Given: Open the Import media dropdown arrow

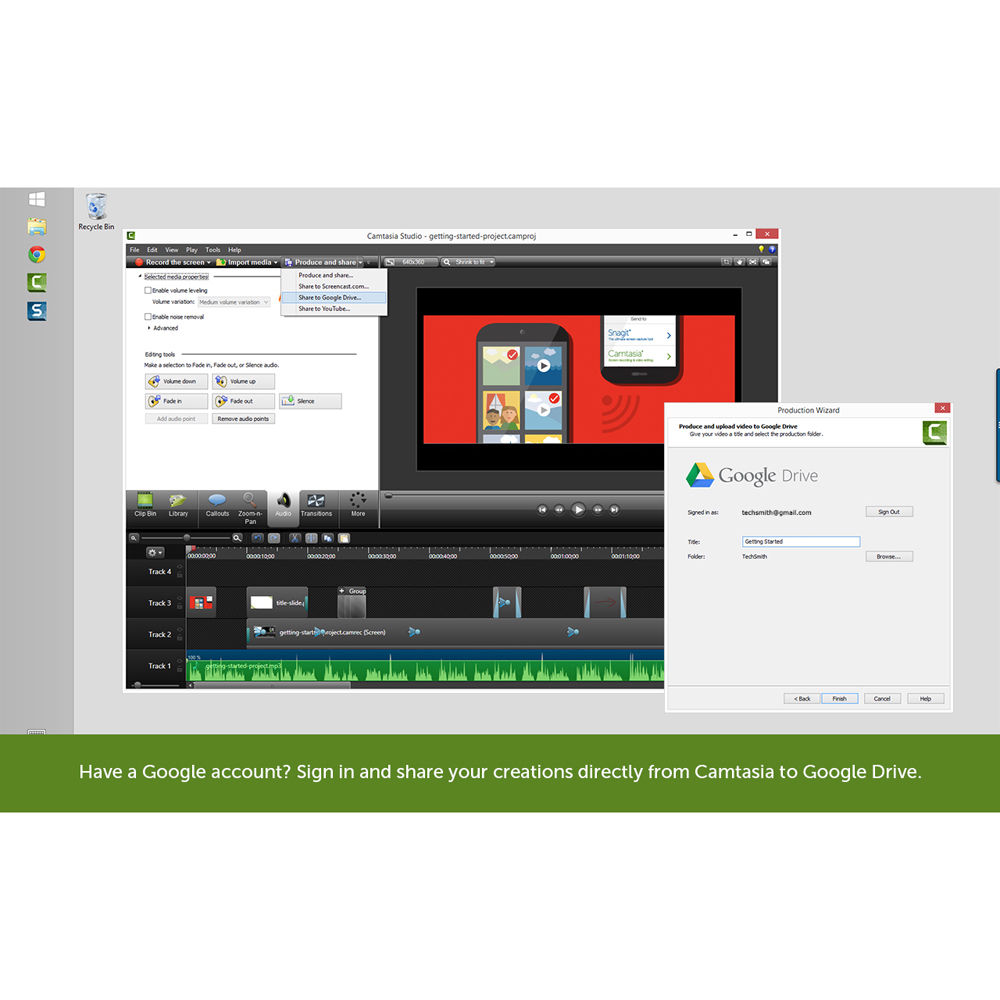Looking at the screenshot, I should [x=276, y=262].
